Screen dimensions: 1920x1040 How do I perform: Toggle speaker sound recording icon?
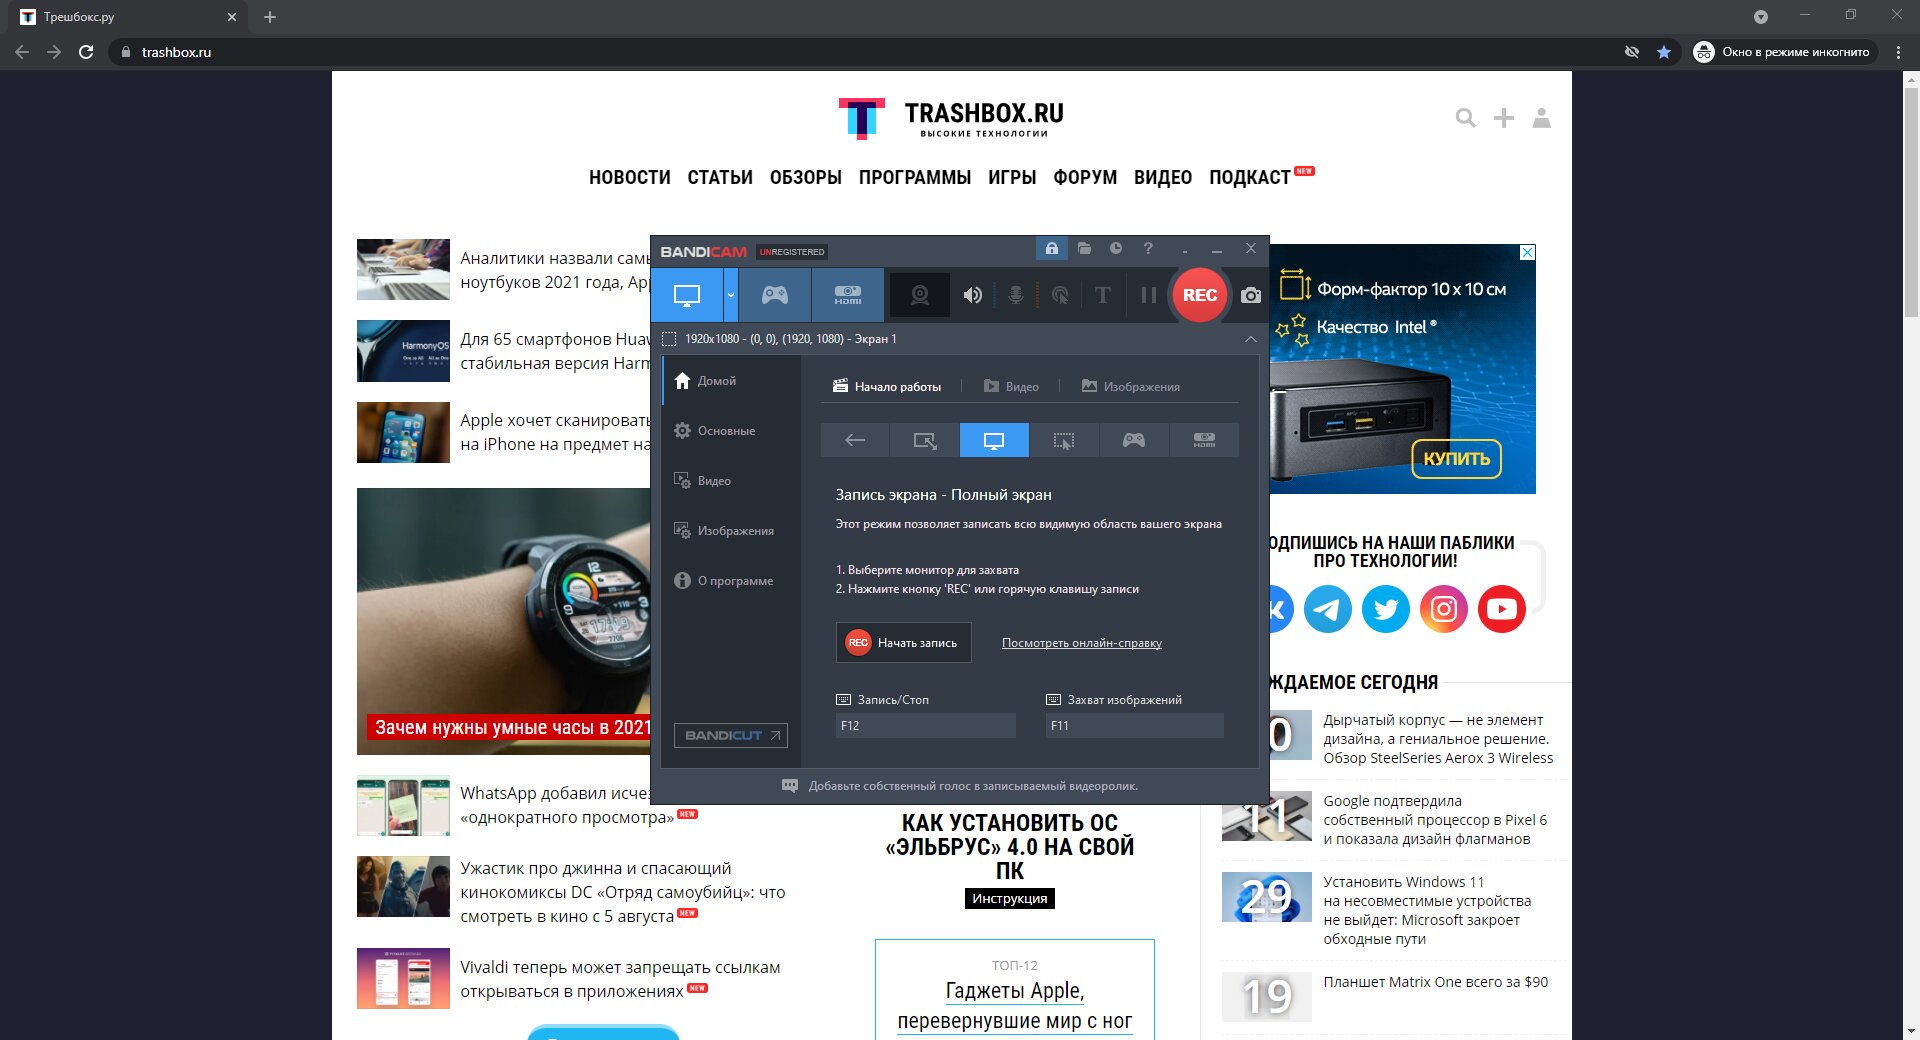coord(972,295)
